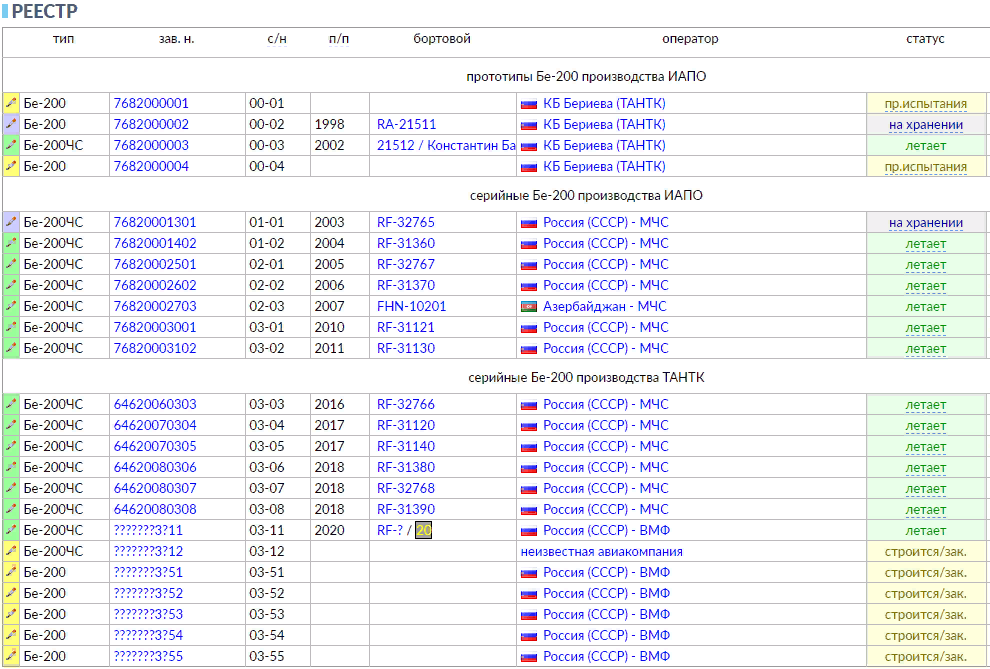990x669 pixels.
Task: Open the registration link RA-21511
Action: [x=407, y=124]
